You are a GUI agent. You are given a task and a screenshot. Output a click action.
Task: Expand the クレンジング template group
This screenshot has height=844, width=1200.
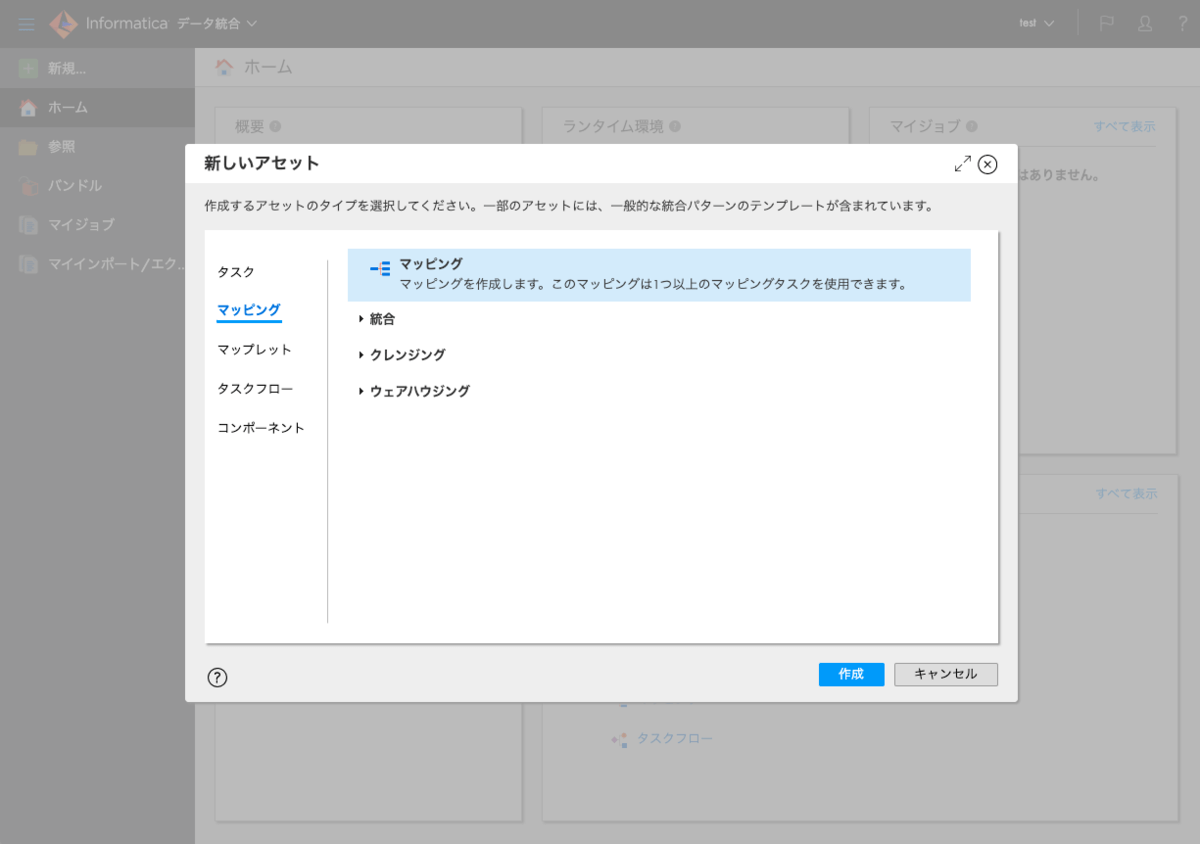[x=361, y=355]
